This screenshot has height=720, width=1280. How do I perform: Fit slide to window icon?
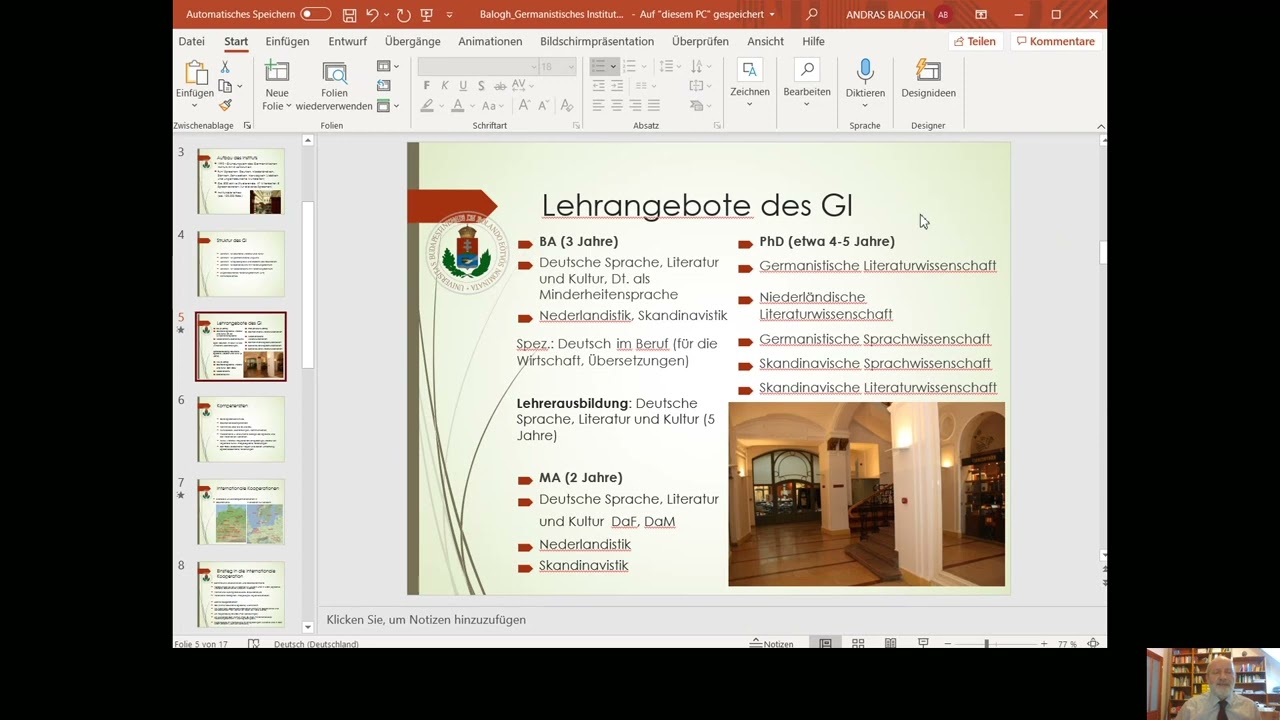1093,643
